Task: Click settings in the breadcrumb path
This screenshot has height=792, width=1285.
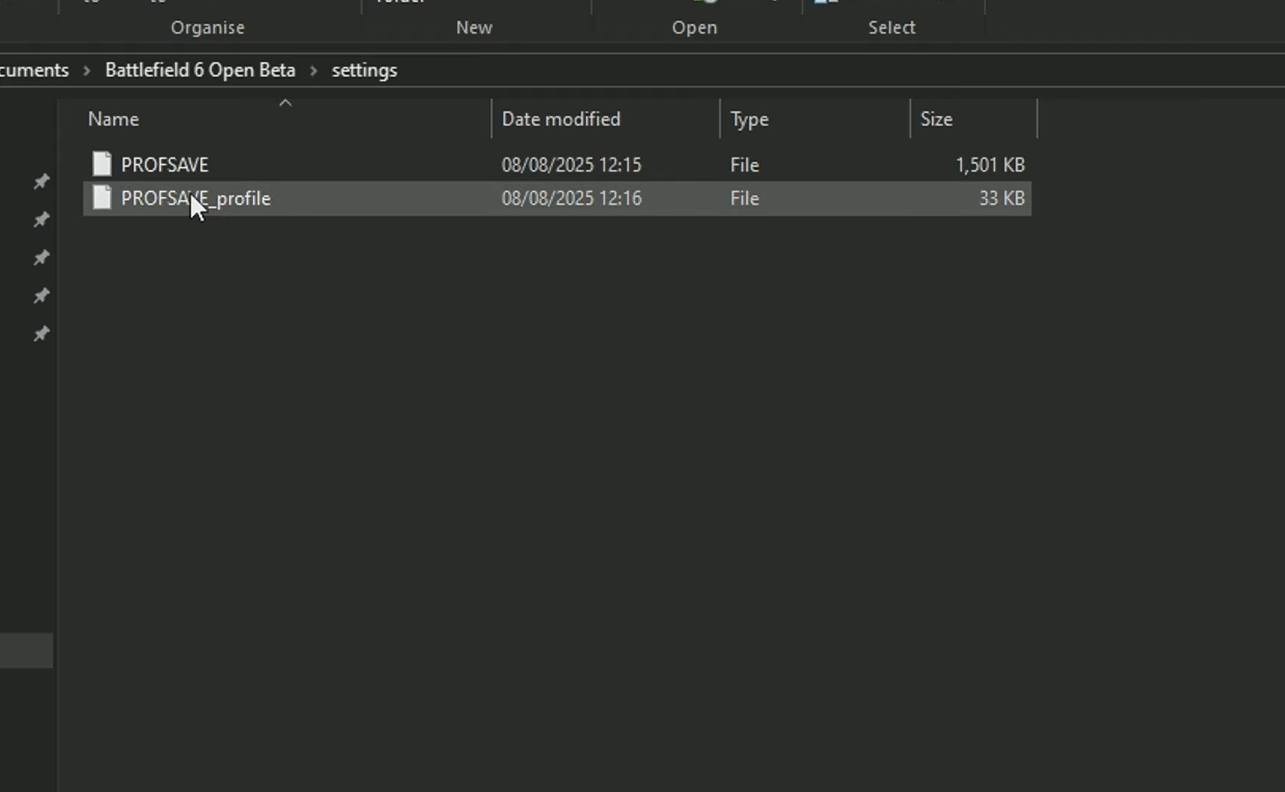Action: 364,70
